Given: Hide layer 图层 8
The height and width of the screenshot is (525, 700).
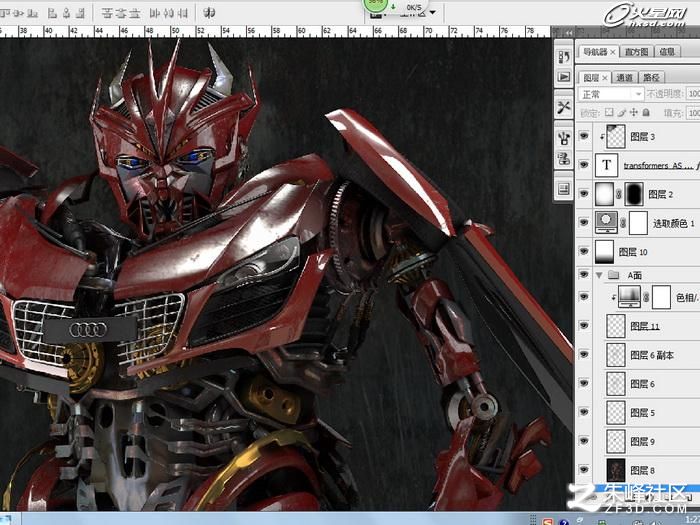Looking at the screenshot, I should coord(584,470).
